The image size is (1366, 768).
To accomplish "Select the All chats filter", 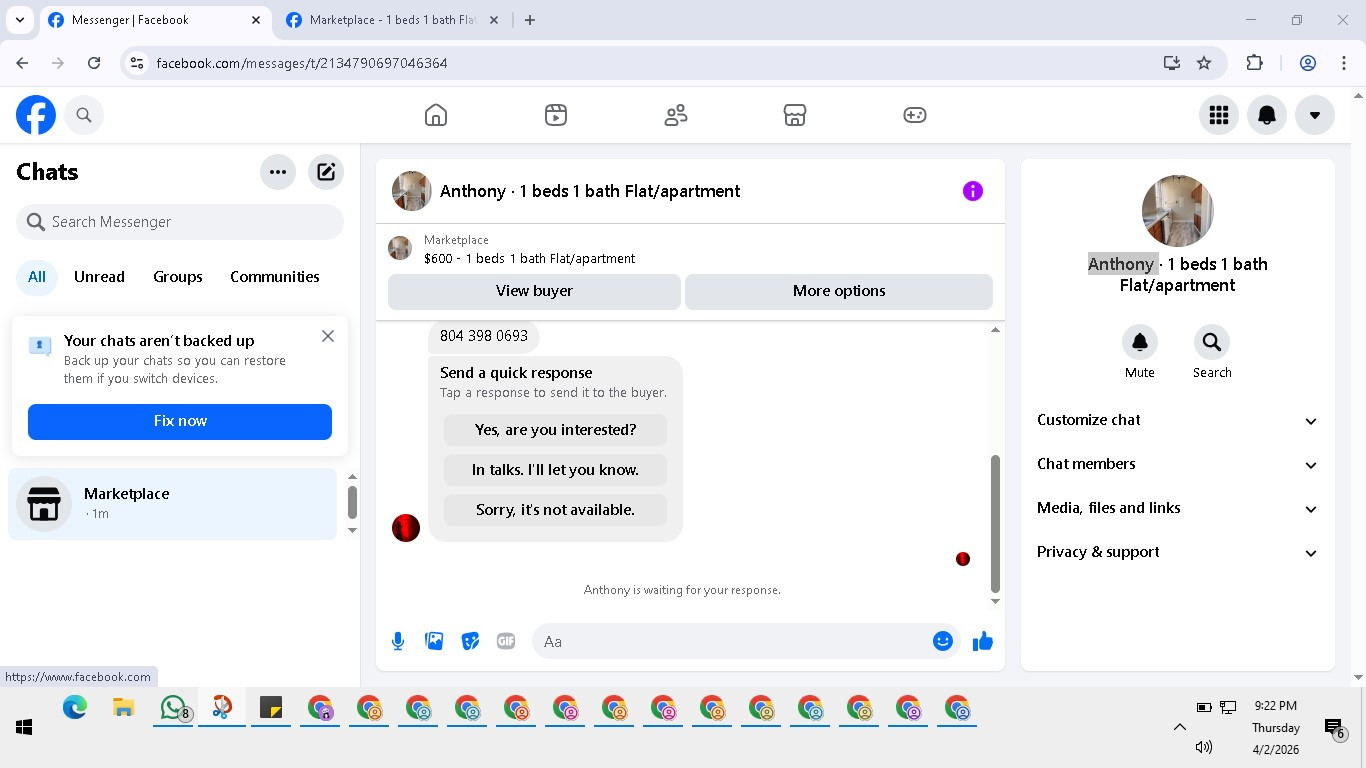I will [x=37, y=277].
